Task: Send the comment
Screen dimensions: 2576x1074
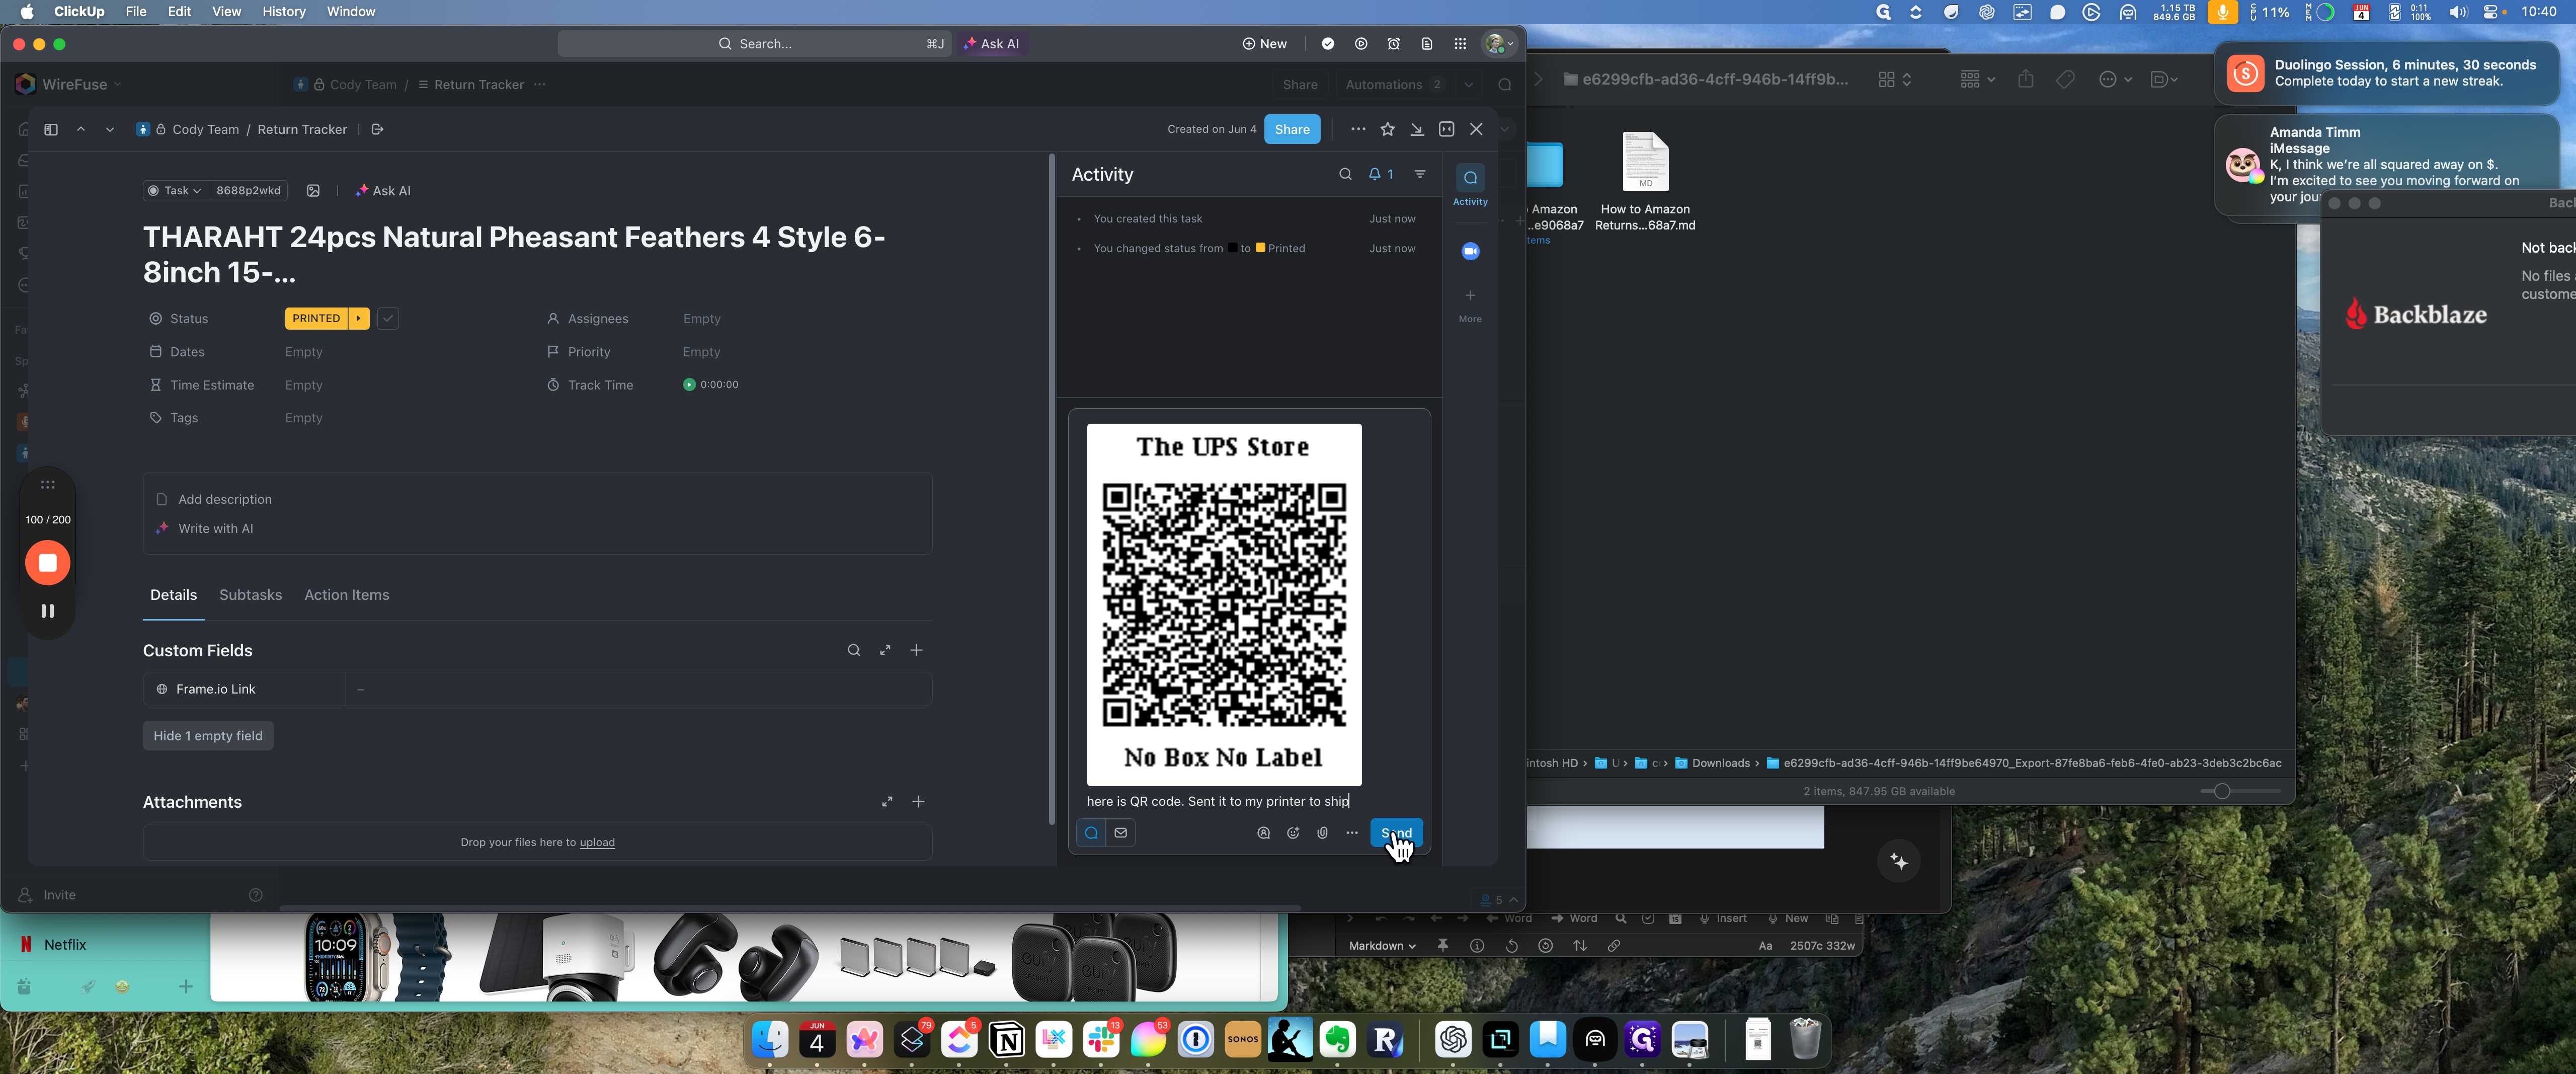Action: [1396, 832]
